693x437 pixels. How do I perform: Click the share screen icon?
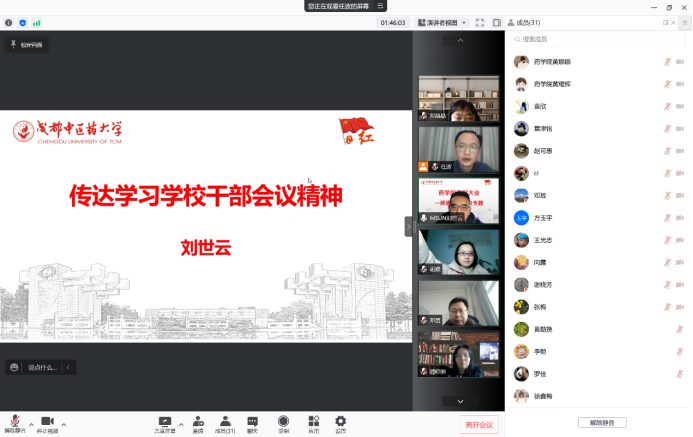[x=165, y=424]
